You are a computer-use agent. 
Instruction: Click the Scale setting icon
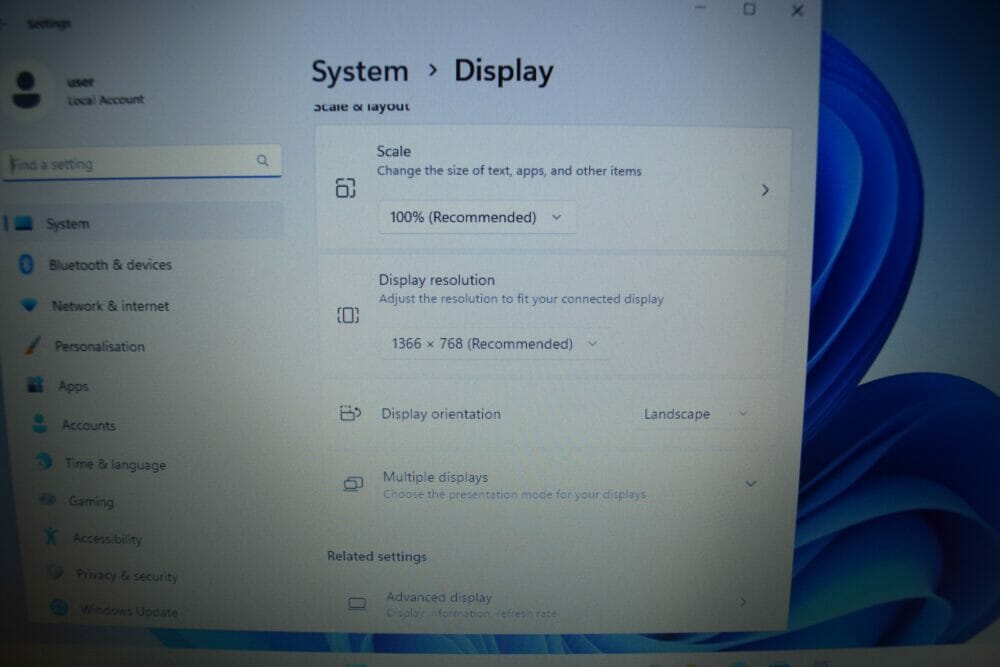click(346, 188)
